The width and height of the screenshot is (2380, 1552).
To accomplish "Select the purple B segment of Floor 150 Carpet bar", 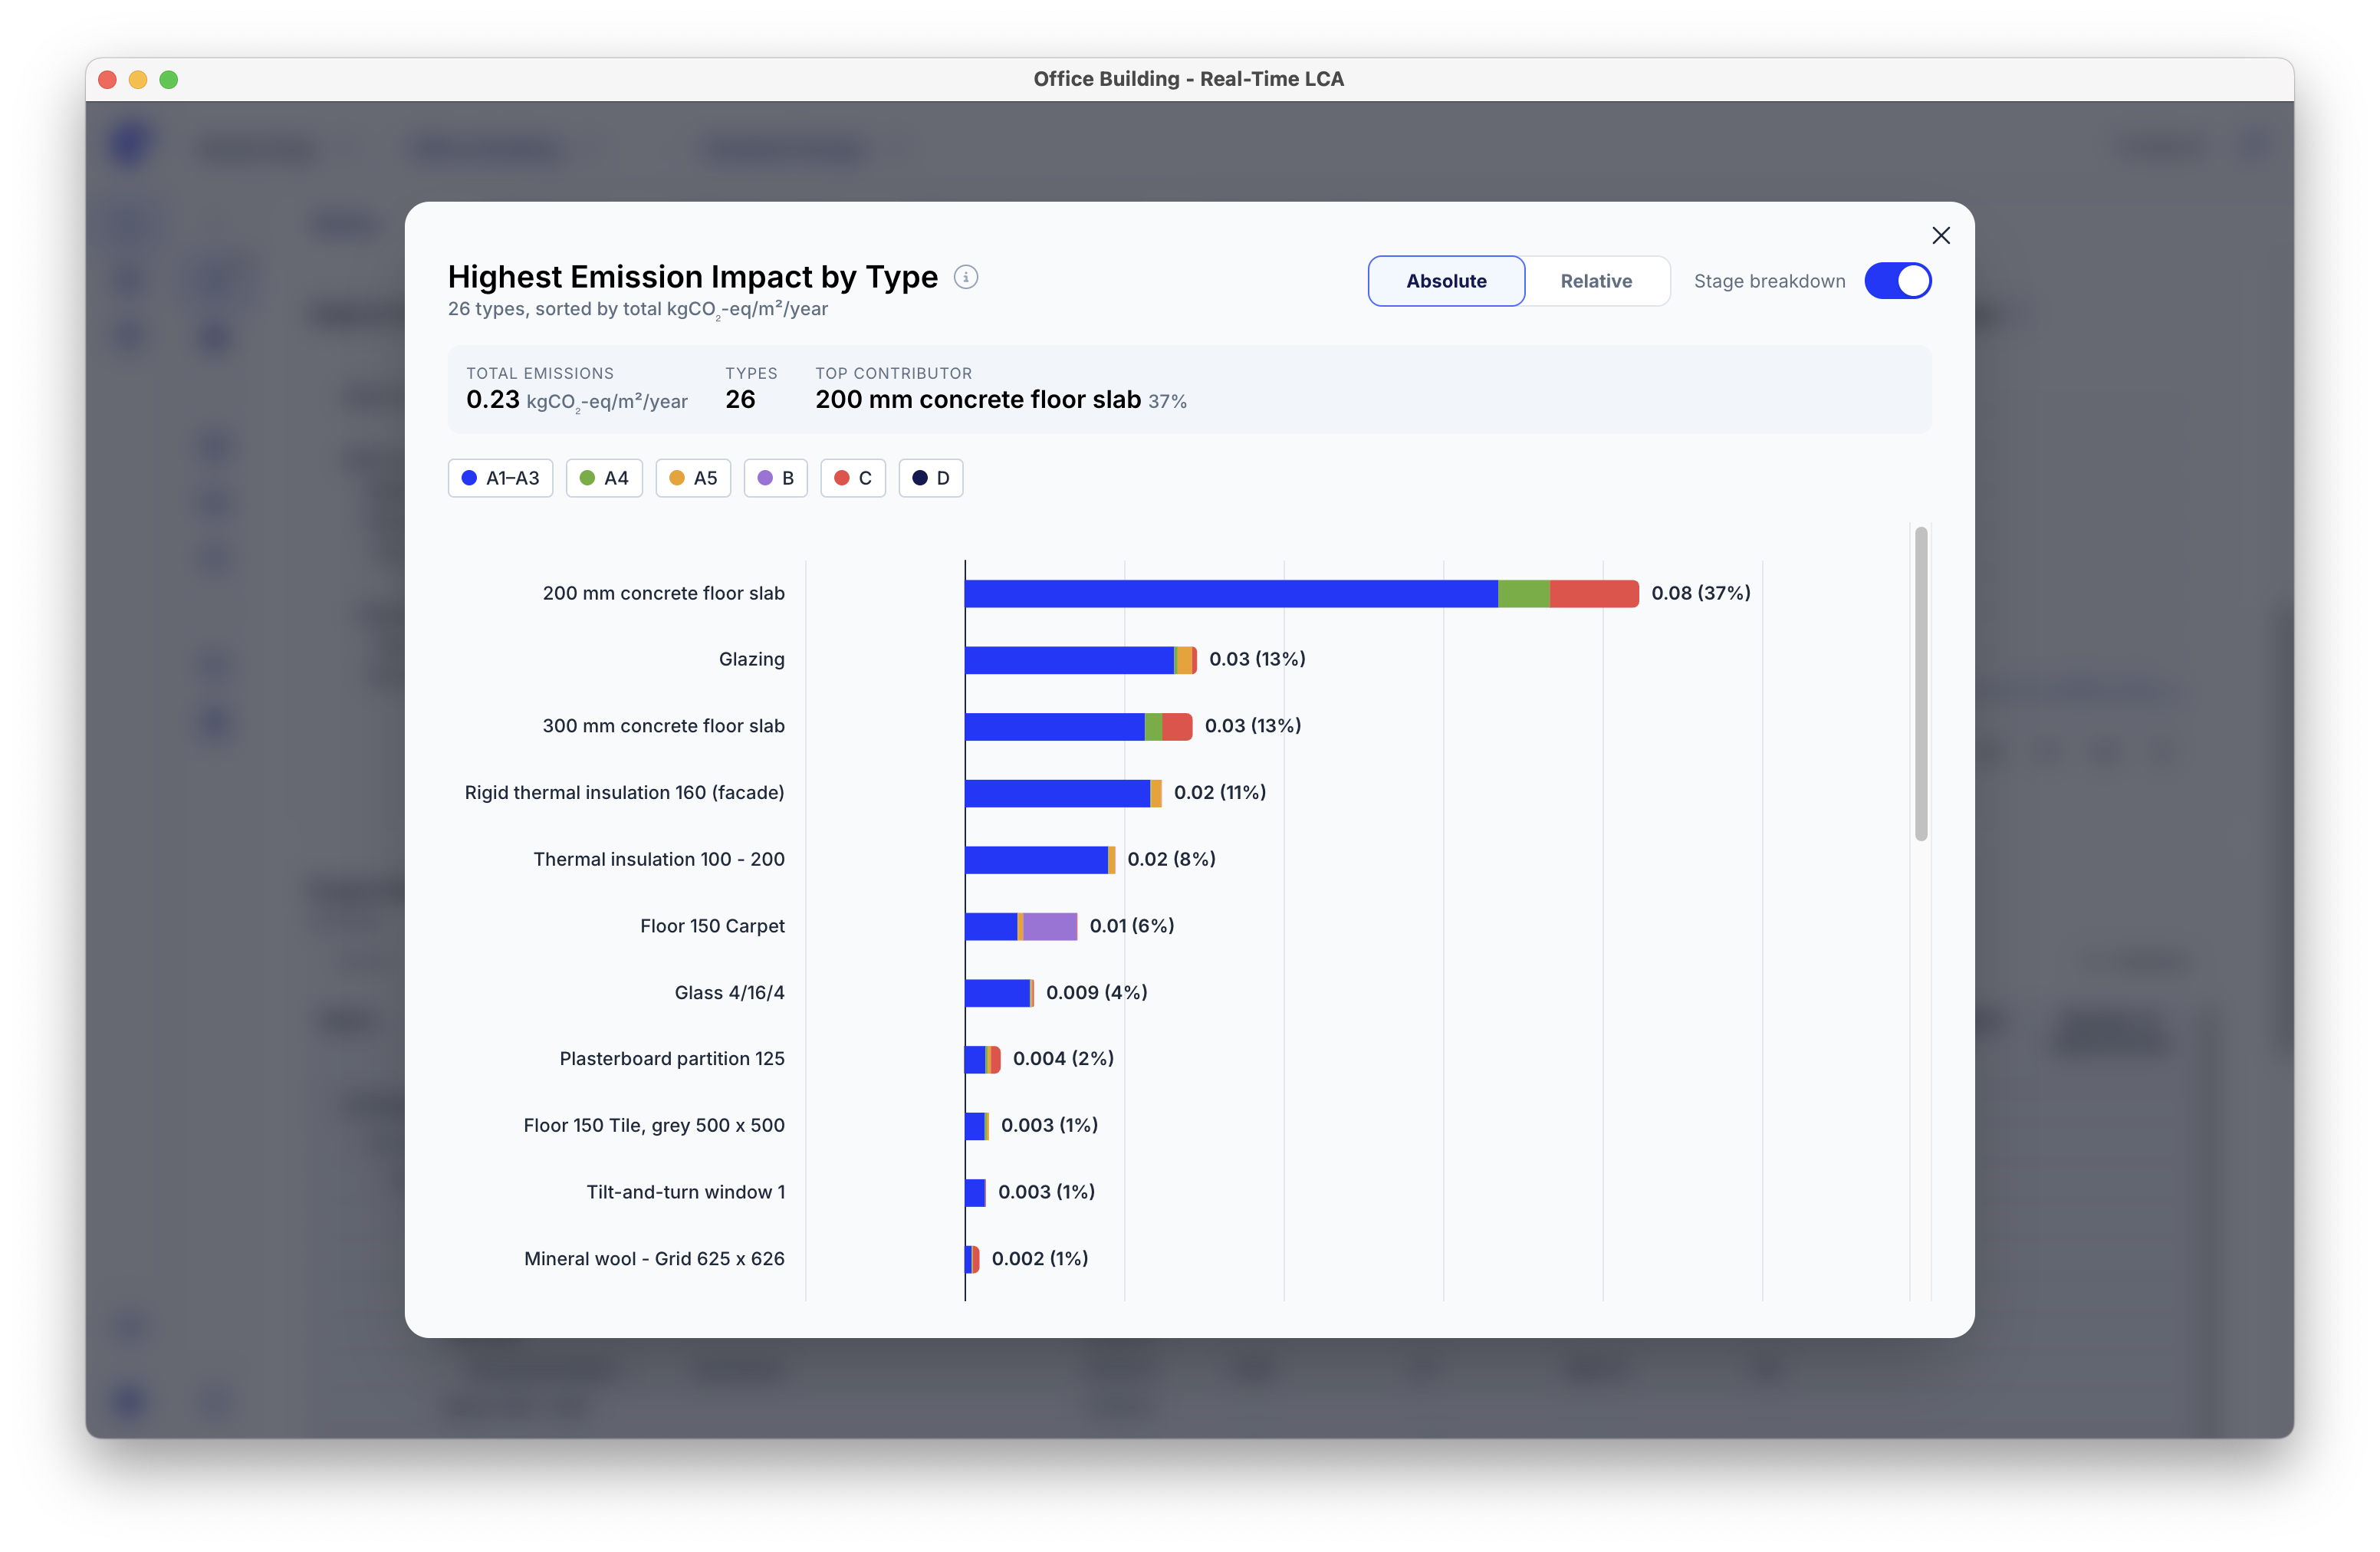I will click(x=1050, y=926).
